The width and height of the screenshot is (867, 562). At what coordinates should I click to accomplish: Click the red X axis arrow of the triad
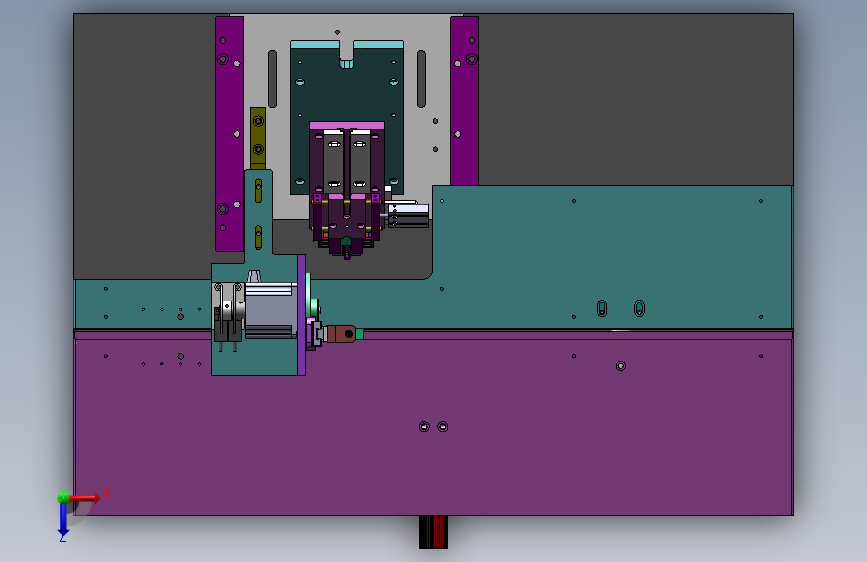85,498
